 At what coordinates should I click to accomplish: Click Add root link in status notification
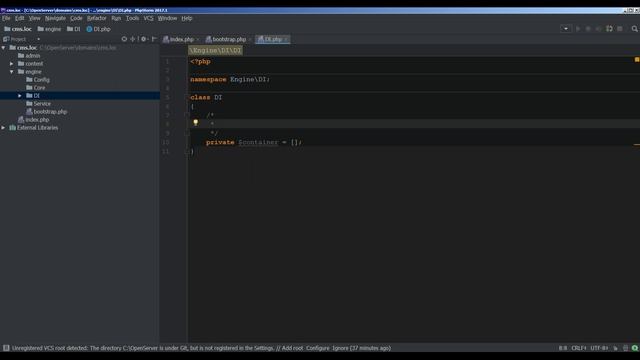click(x=292, y=348)
